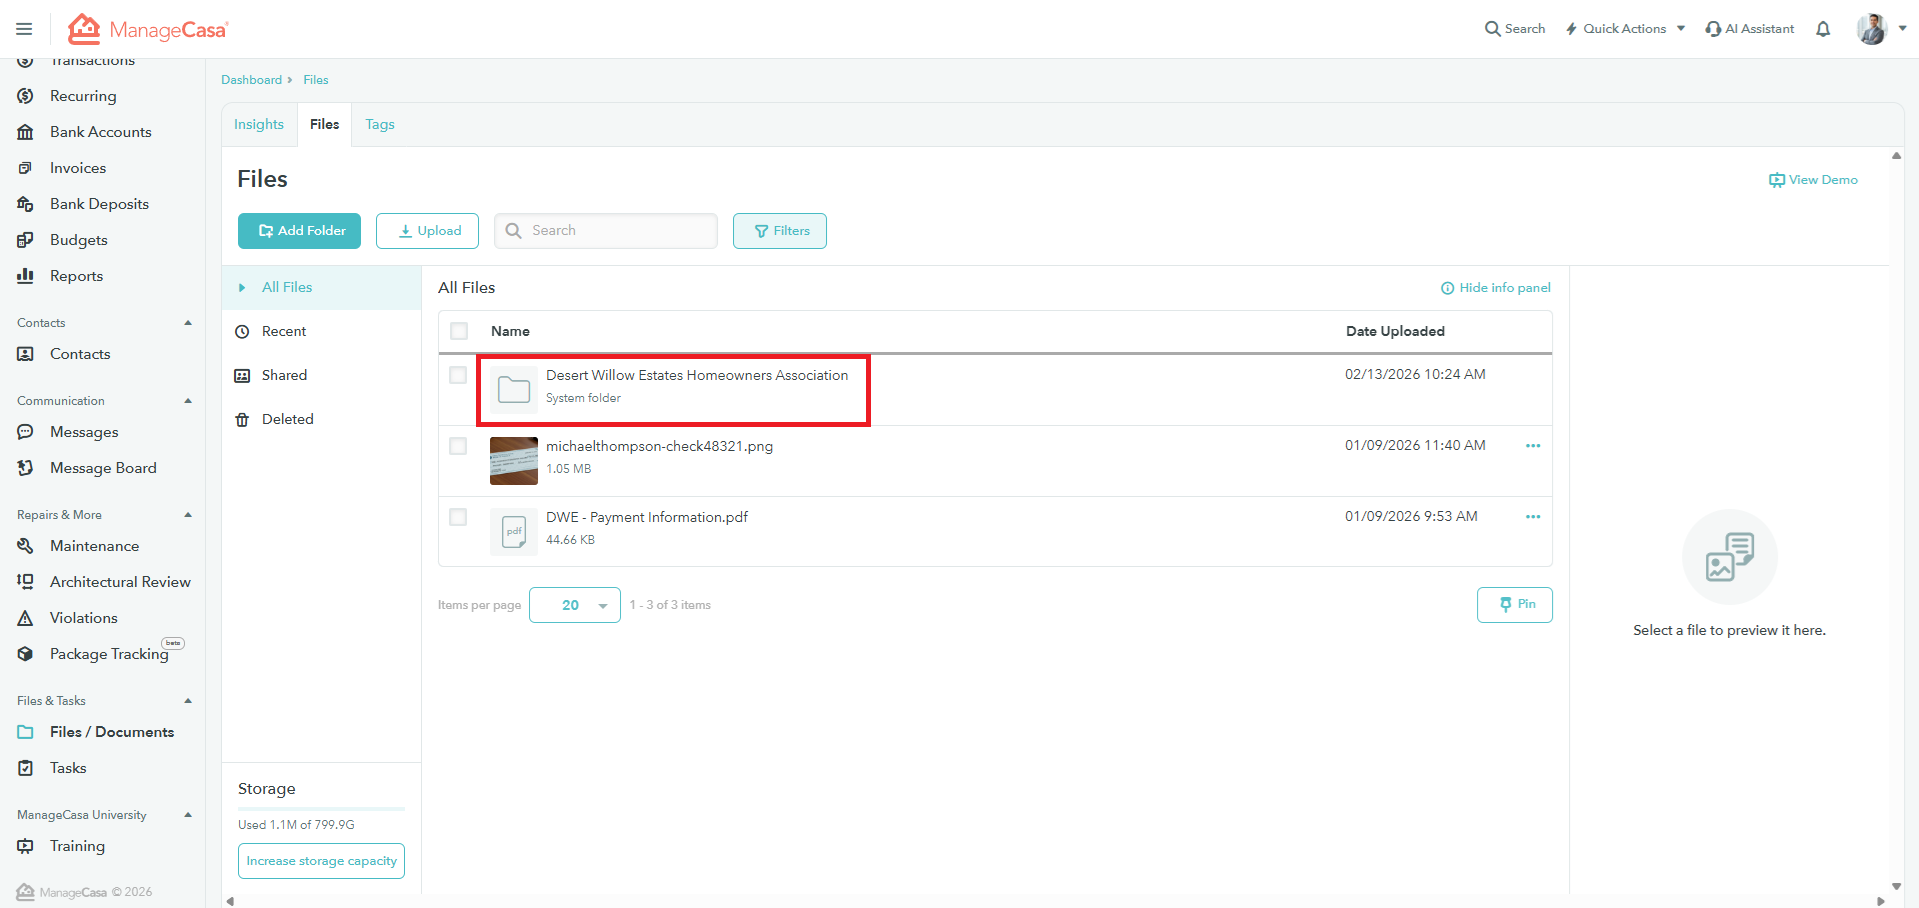Click the Add Folder button
The image size is (1919, 908).
299,231
